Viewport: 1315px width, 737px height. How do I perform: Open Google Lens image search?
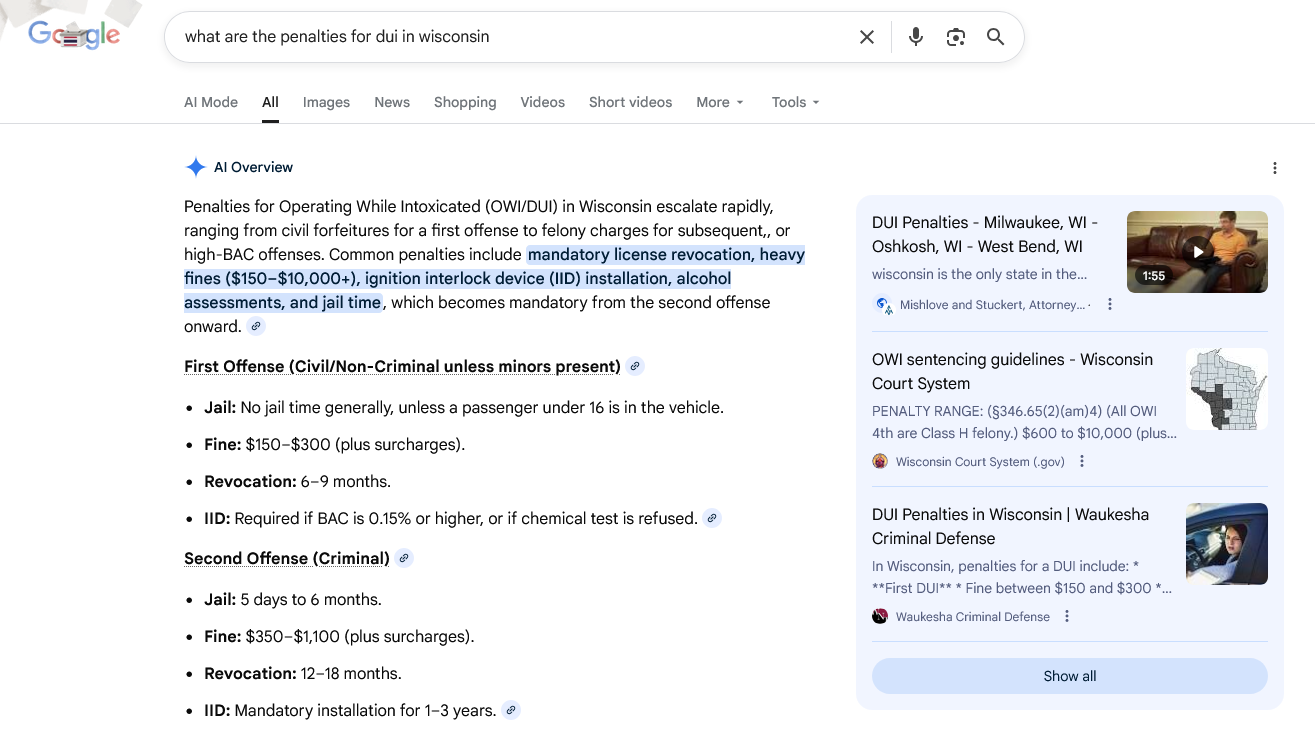(x=955, y=37)
